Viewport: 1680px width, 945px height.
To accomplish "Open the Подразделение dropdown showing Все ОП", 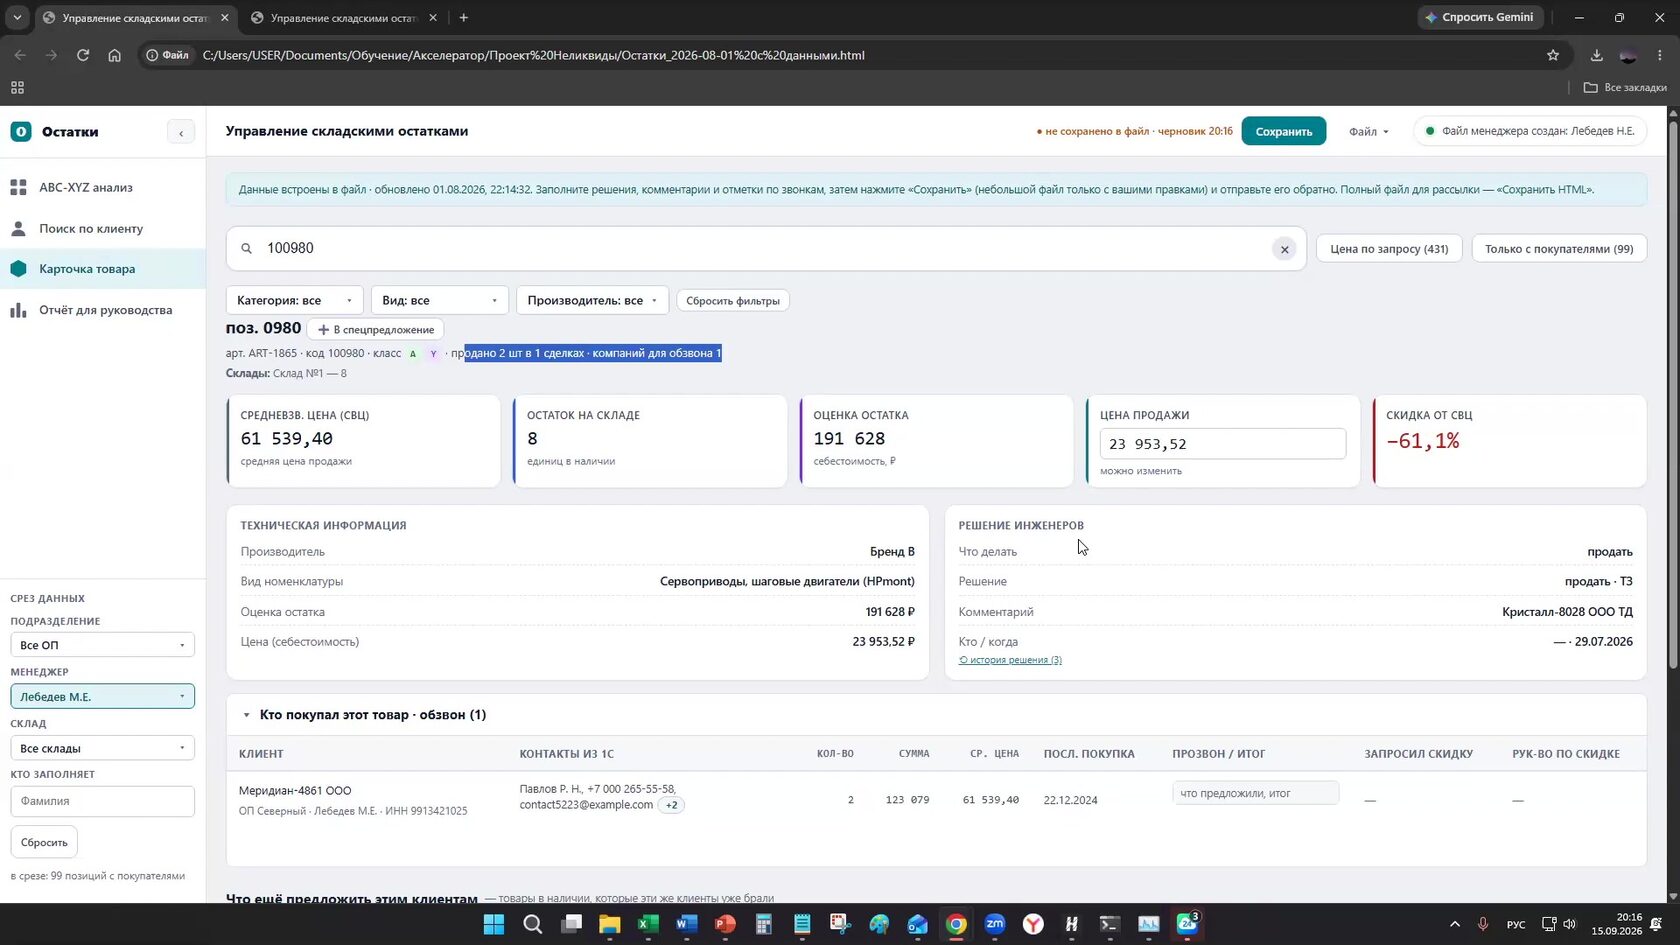I will pos(102,645).
